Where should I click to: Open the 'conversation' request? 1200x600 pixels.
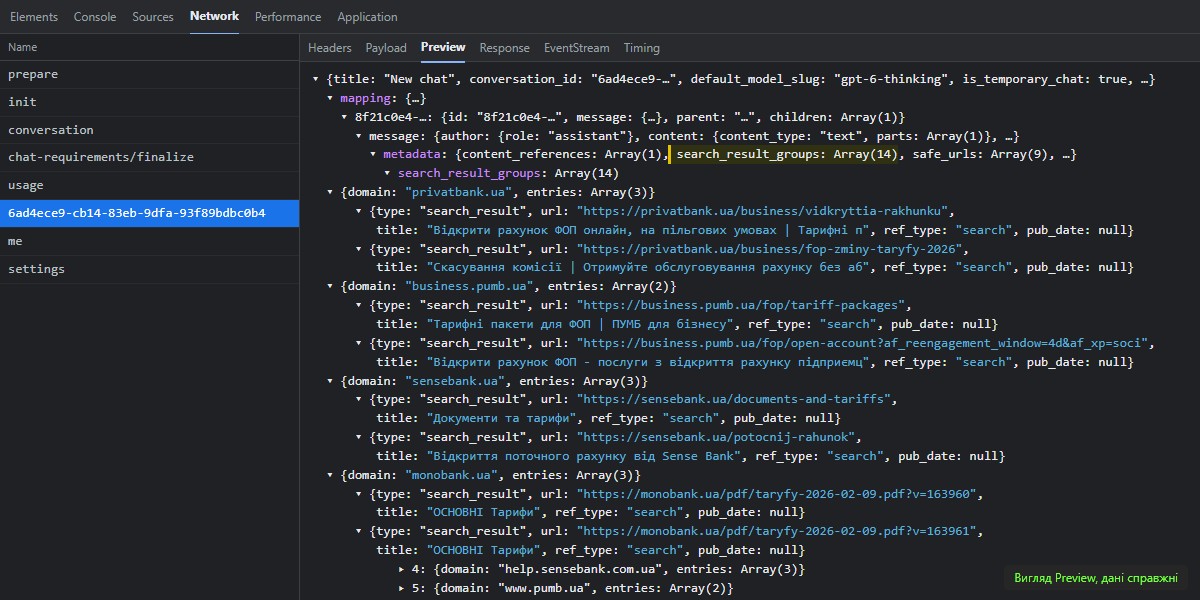(149, 130)
